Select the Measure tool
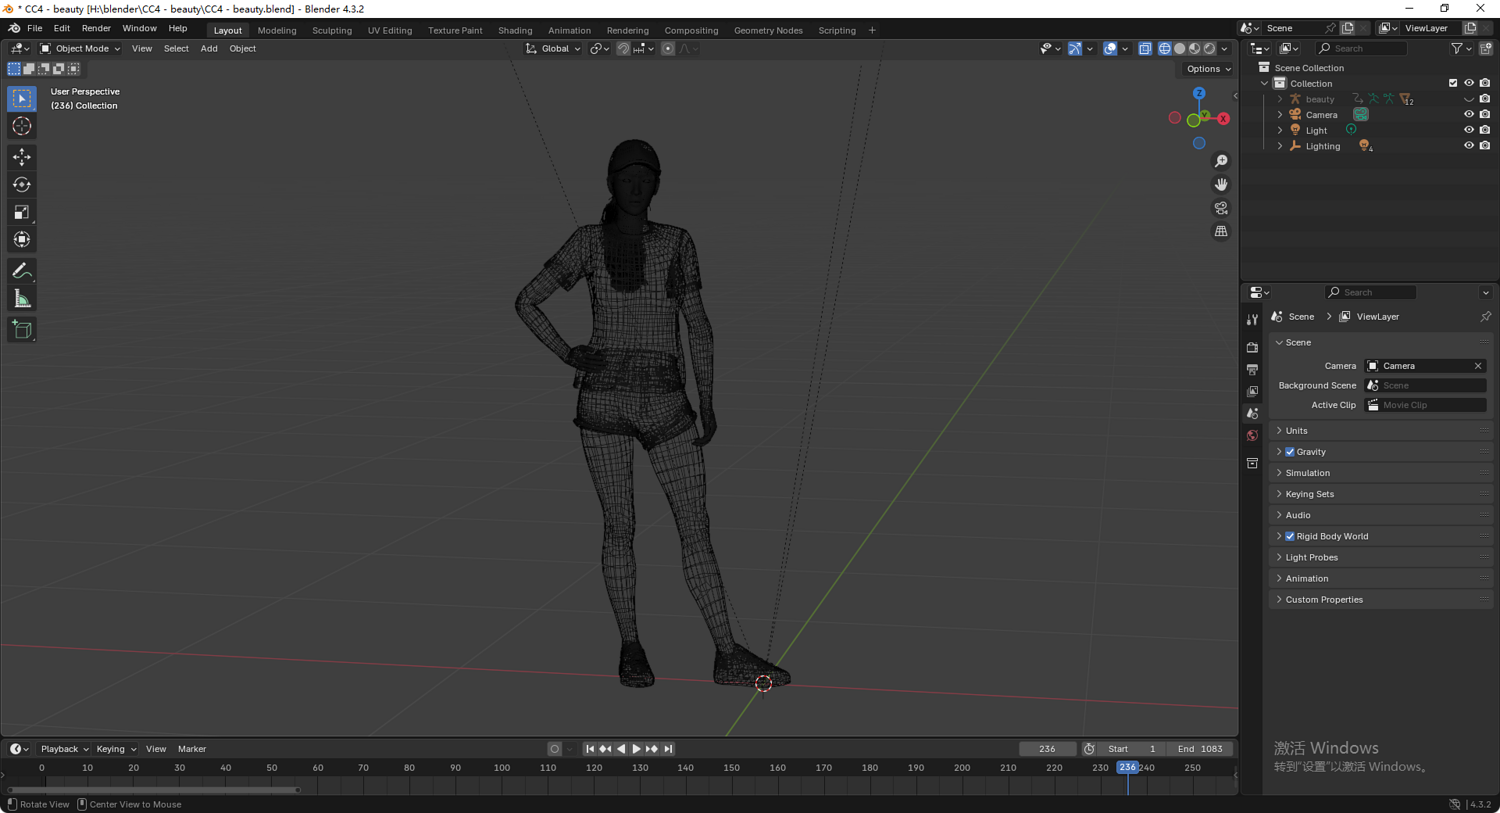The height and width of the screenshot is (813, 1500). pyautogui.click(x=22, y=299)
